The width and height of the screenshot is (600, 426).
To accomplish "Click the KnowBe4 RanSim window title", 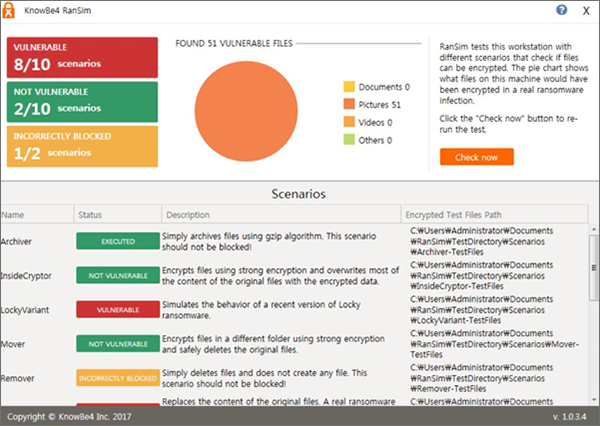I will (x=58, y=10).
